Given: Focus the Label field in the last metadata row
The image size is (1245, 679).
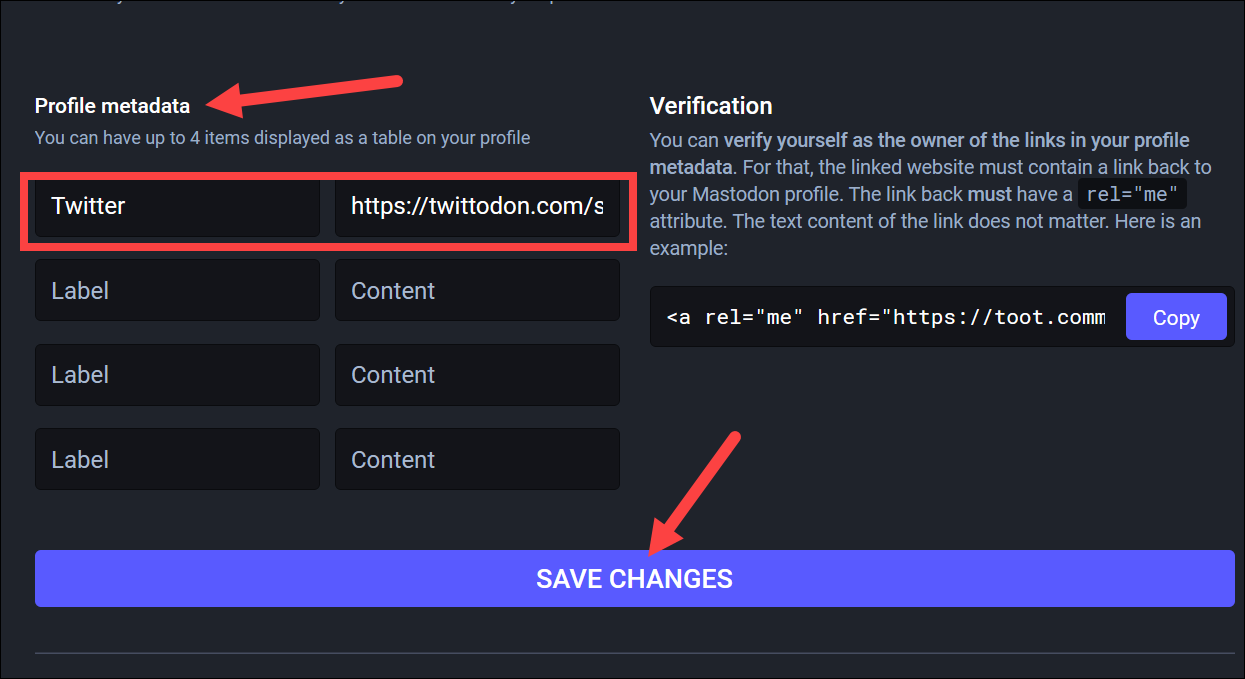Looking at the screenshot, I should (x=177, y=459).
